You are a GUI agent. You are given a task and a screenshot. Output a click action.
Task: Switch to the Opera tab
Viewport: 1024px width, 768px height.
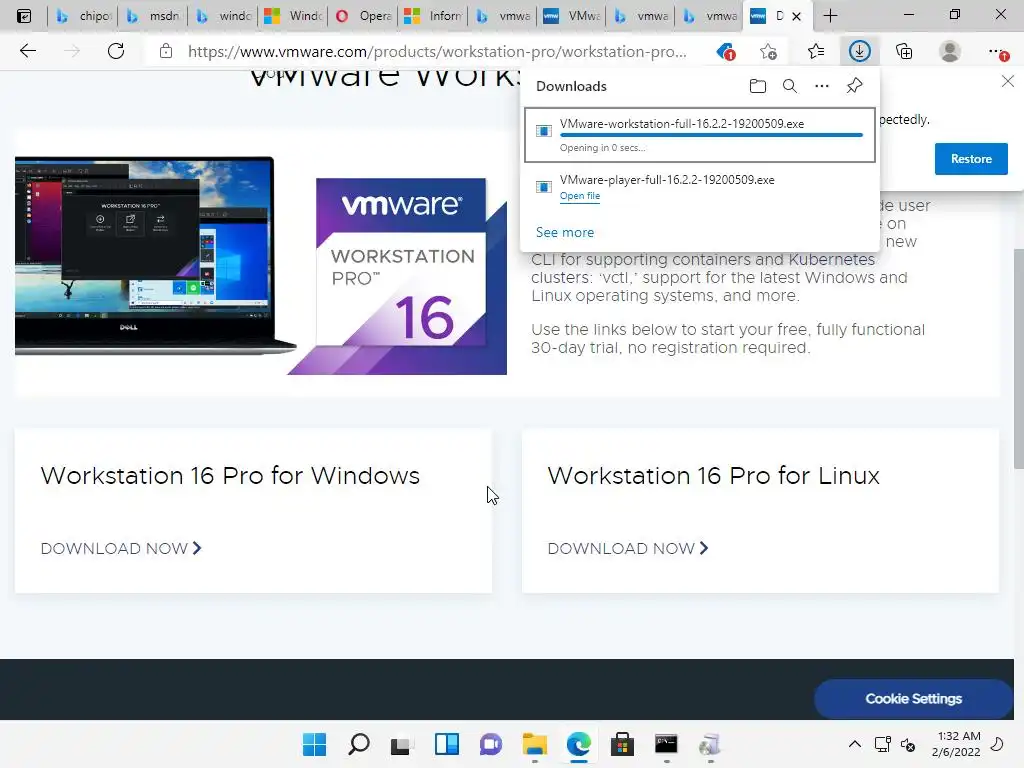coord(364,16)
